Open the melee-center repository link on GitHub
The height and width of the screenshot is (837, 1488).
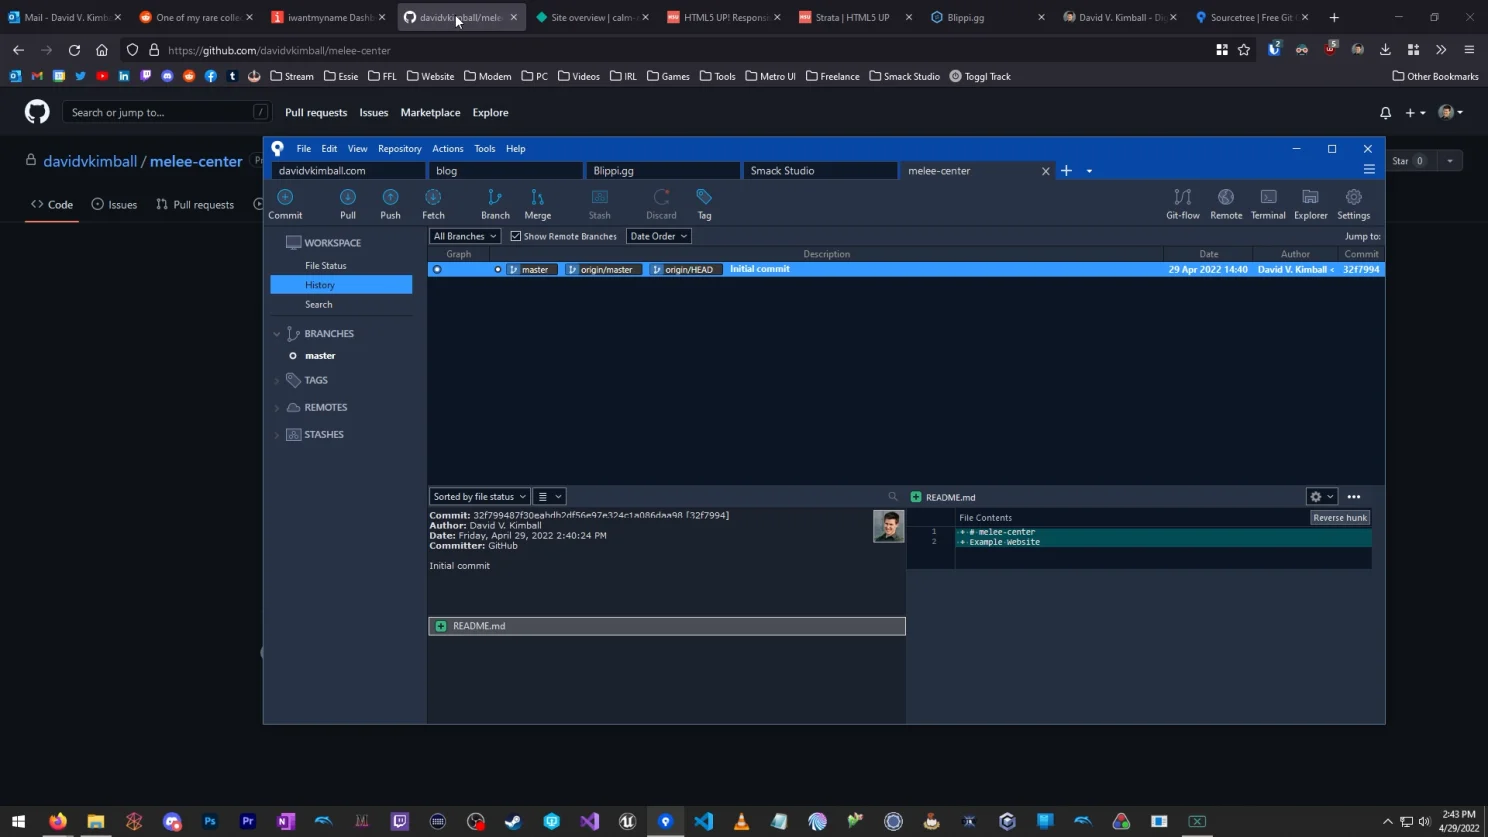pos(197,161)
